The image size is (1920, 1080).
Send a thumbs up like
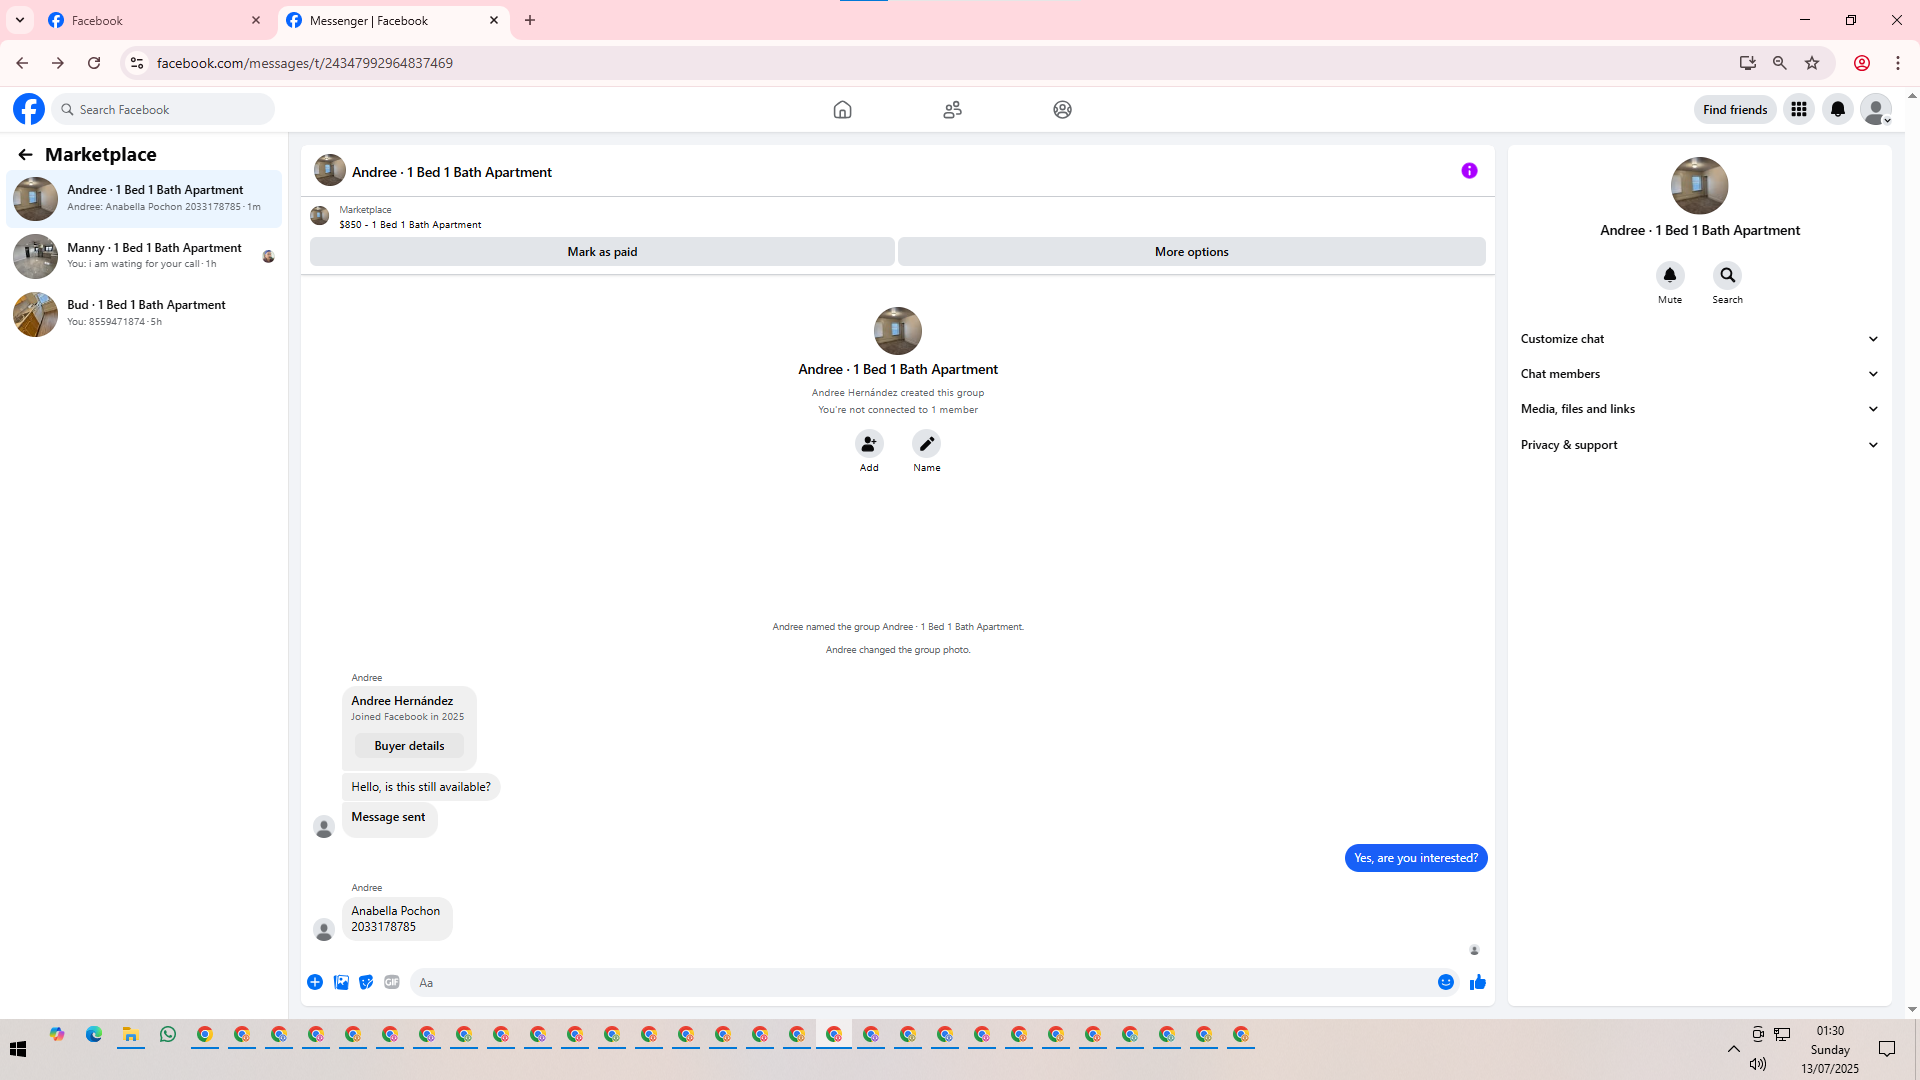click(x=1477, y=982)
